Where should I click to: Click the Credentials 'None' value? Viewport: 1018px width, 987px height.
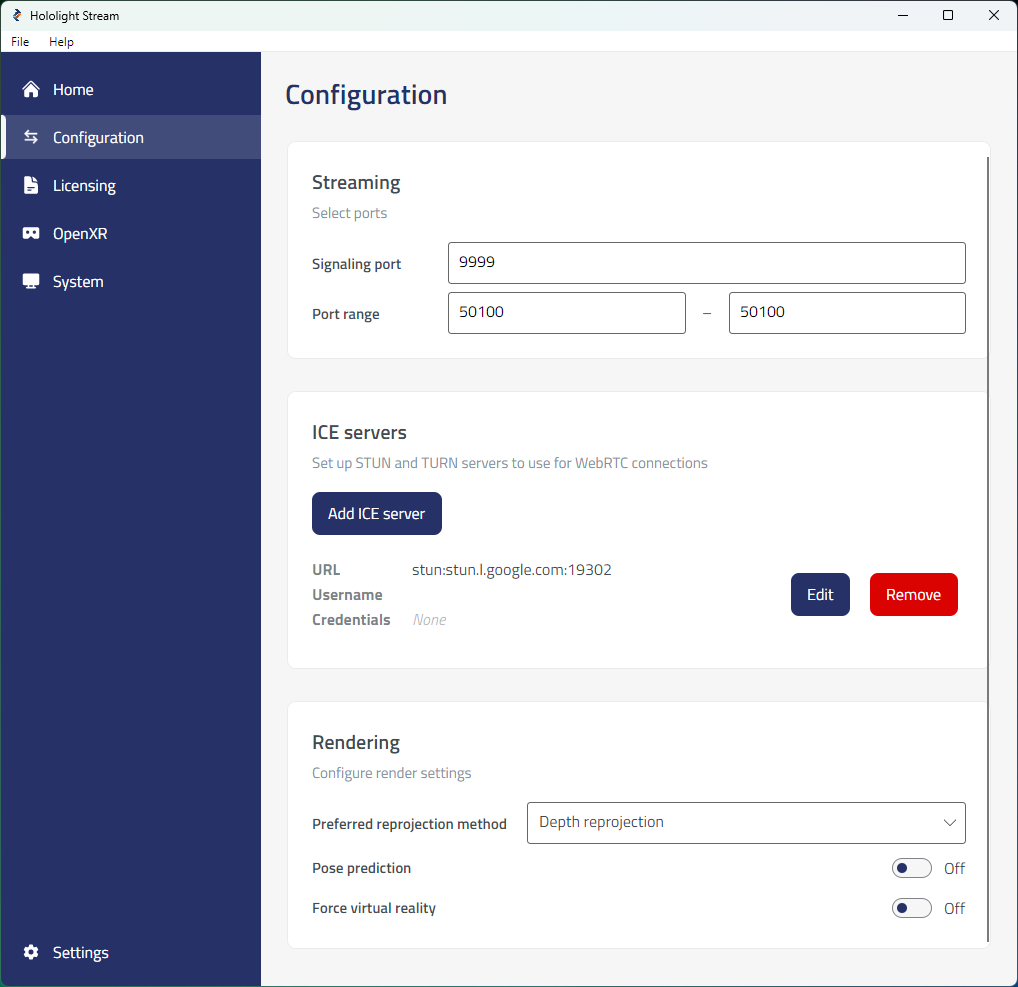coord(429,619)
